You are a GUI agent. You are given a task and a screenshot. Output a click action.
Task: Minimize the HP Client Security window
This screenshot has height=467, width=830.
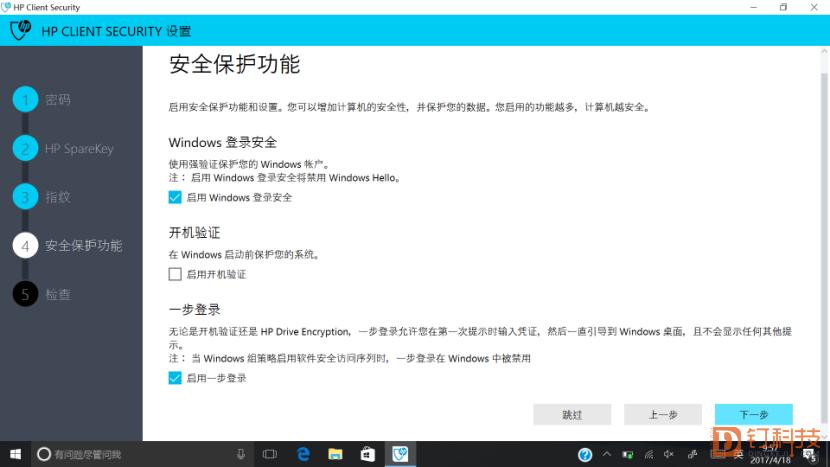(x=754, y=7)
